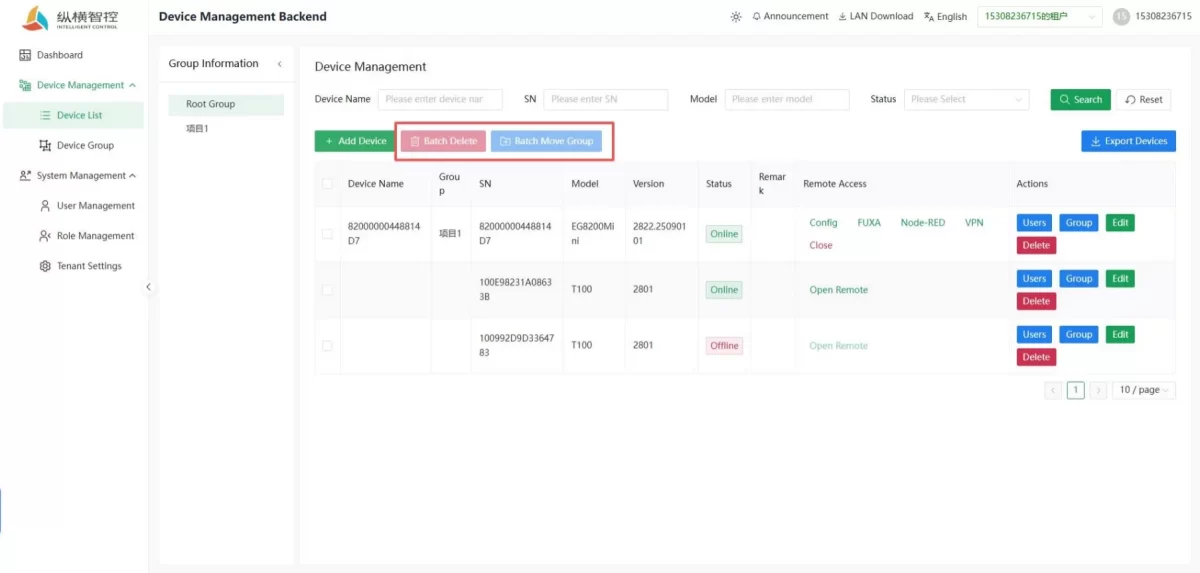This screenshot has height=573, width=1200.
Task: Click Batch Delete button
Action: [x=443, y=141]
